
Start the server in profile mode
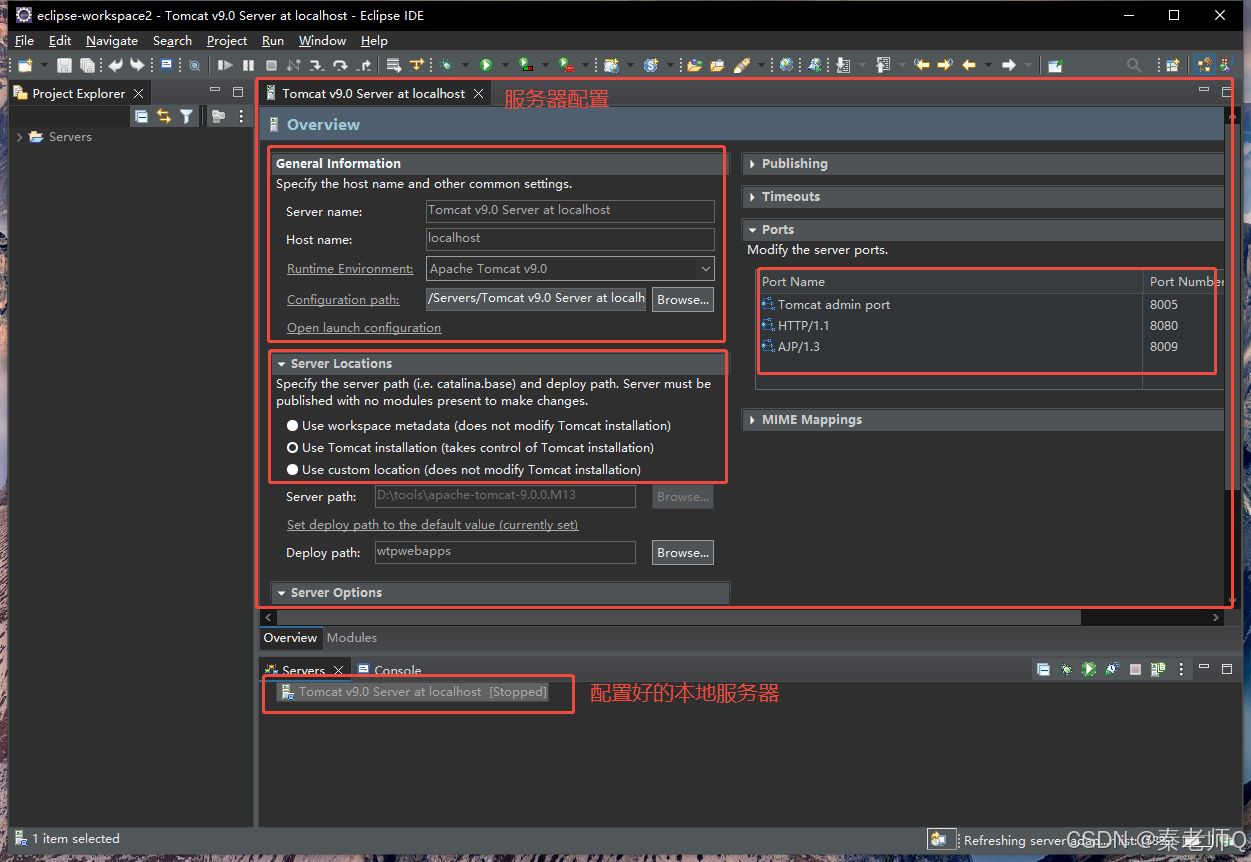(1112, 669)
